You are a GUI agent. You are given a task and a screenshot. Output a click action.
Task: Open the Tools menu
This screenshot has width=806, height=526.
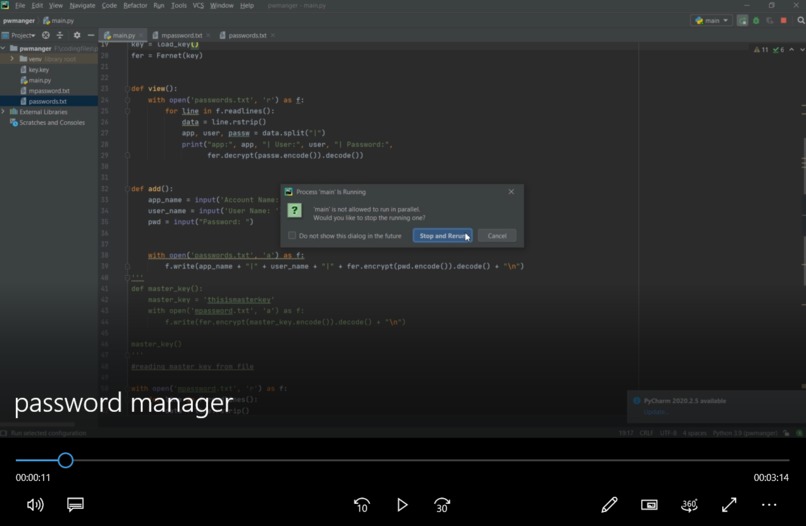coord(178,6)
